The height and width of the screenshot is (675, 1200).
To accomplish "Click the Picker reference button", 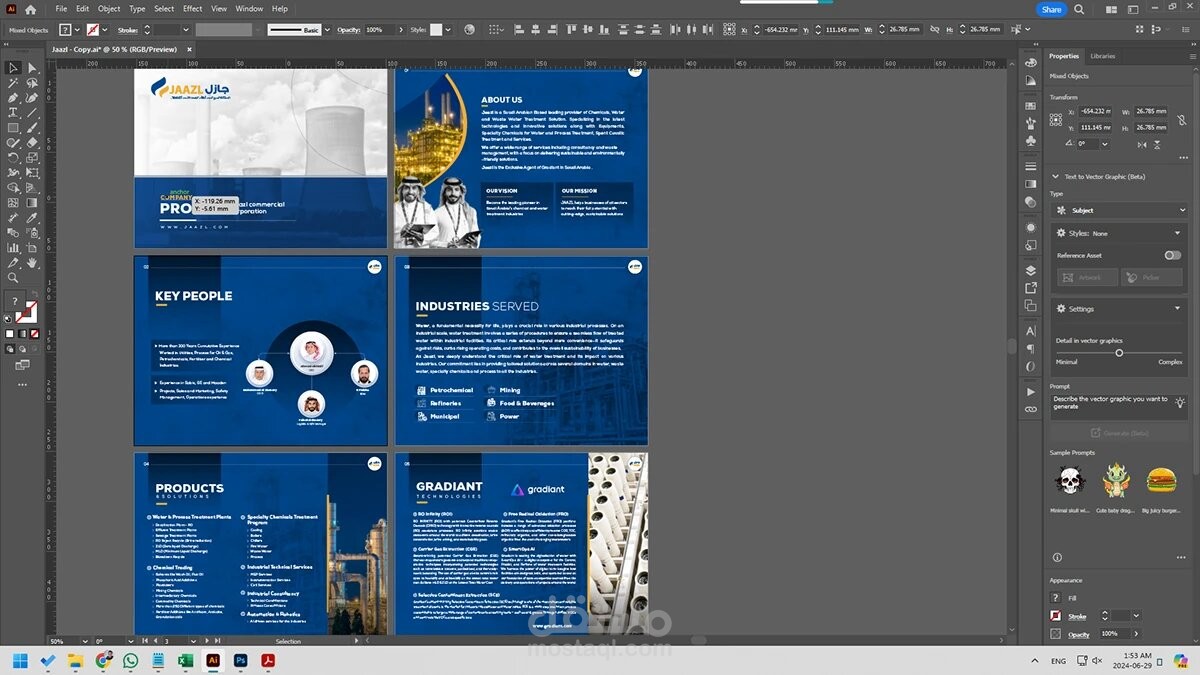I will (x=1151, y=277).
